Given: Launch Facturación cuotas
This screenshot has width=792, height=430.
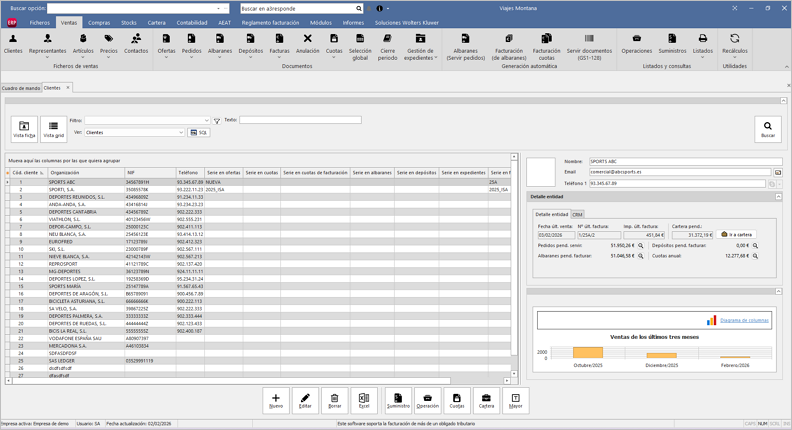Looking at the screenshot, I should tap(547, 47).
